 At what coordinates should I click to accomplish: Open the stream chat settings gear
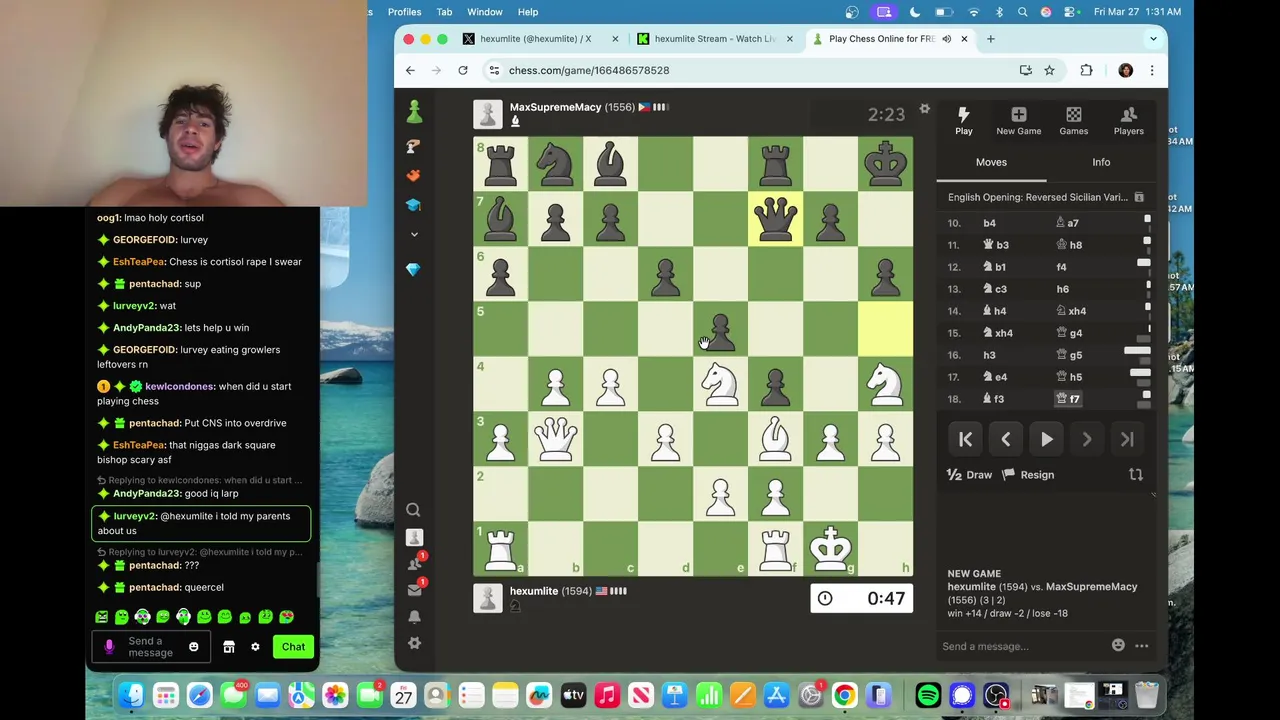pyautogui.click(x=255, y=647)
